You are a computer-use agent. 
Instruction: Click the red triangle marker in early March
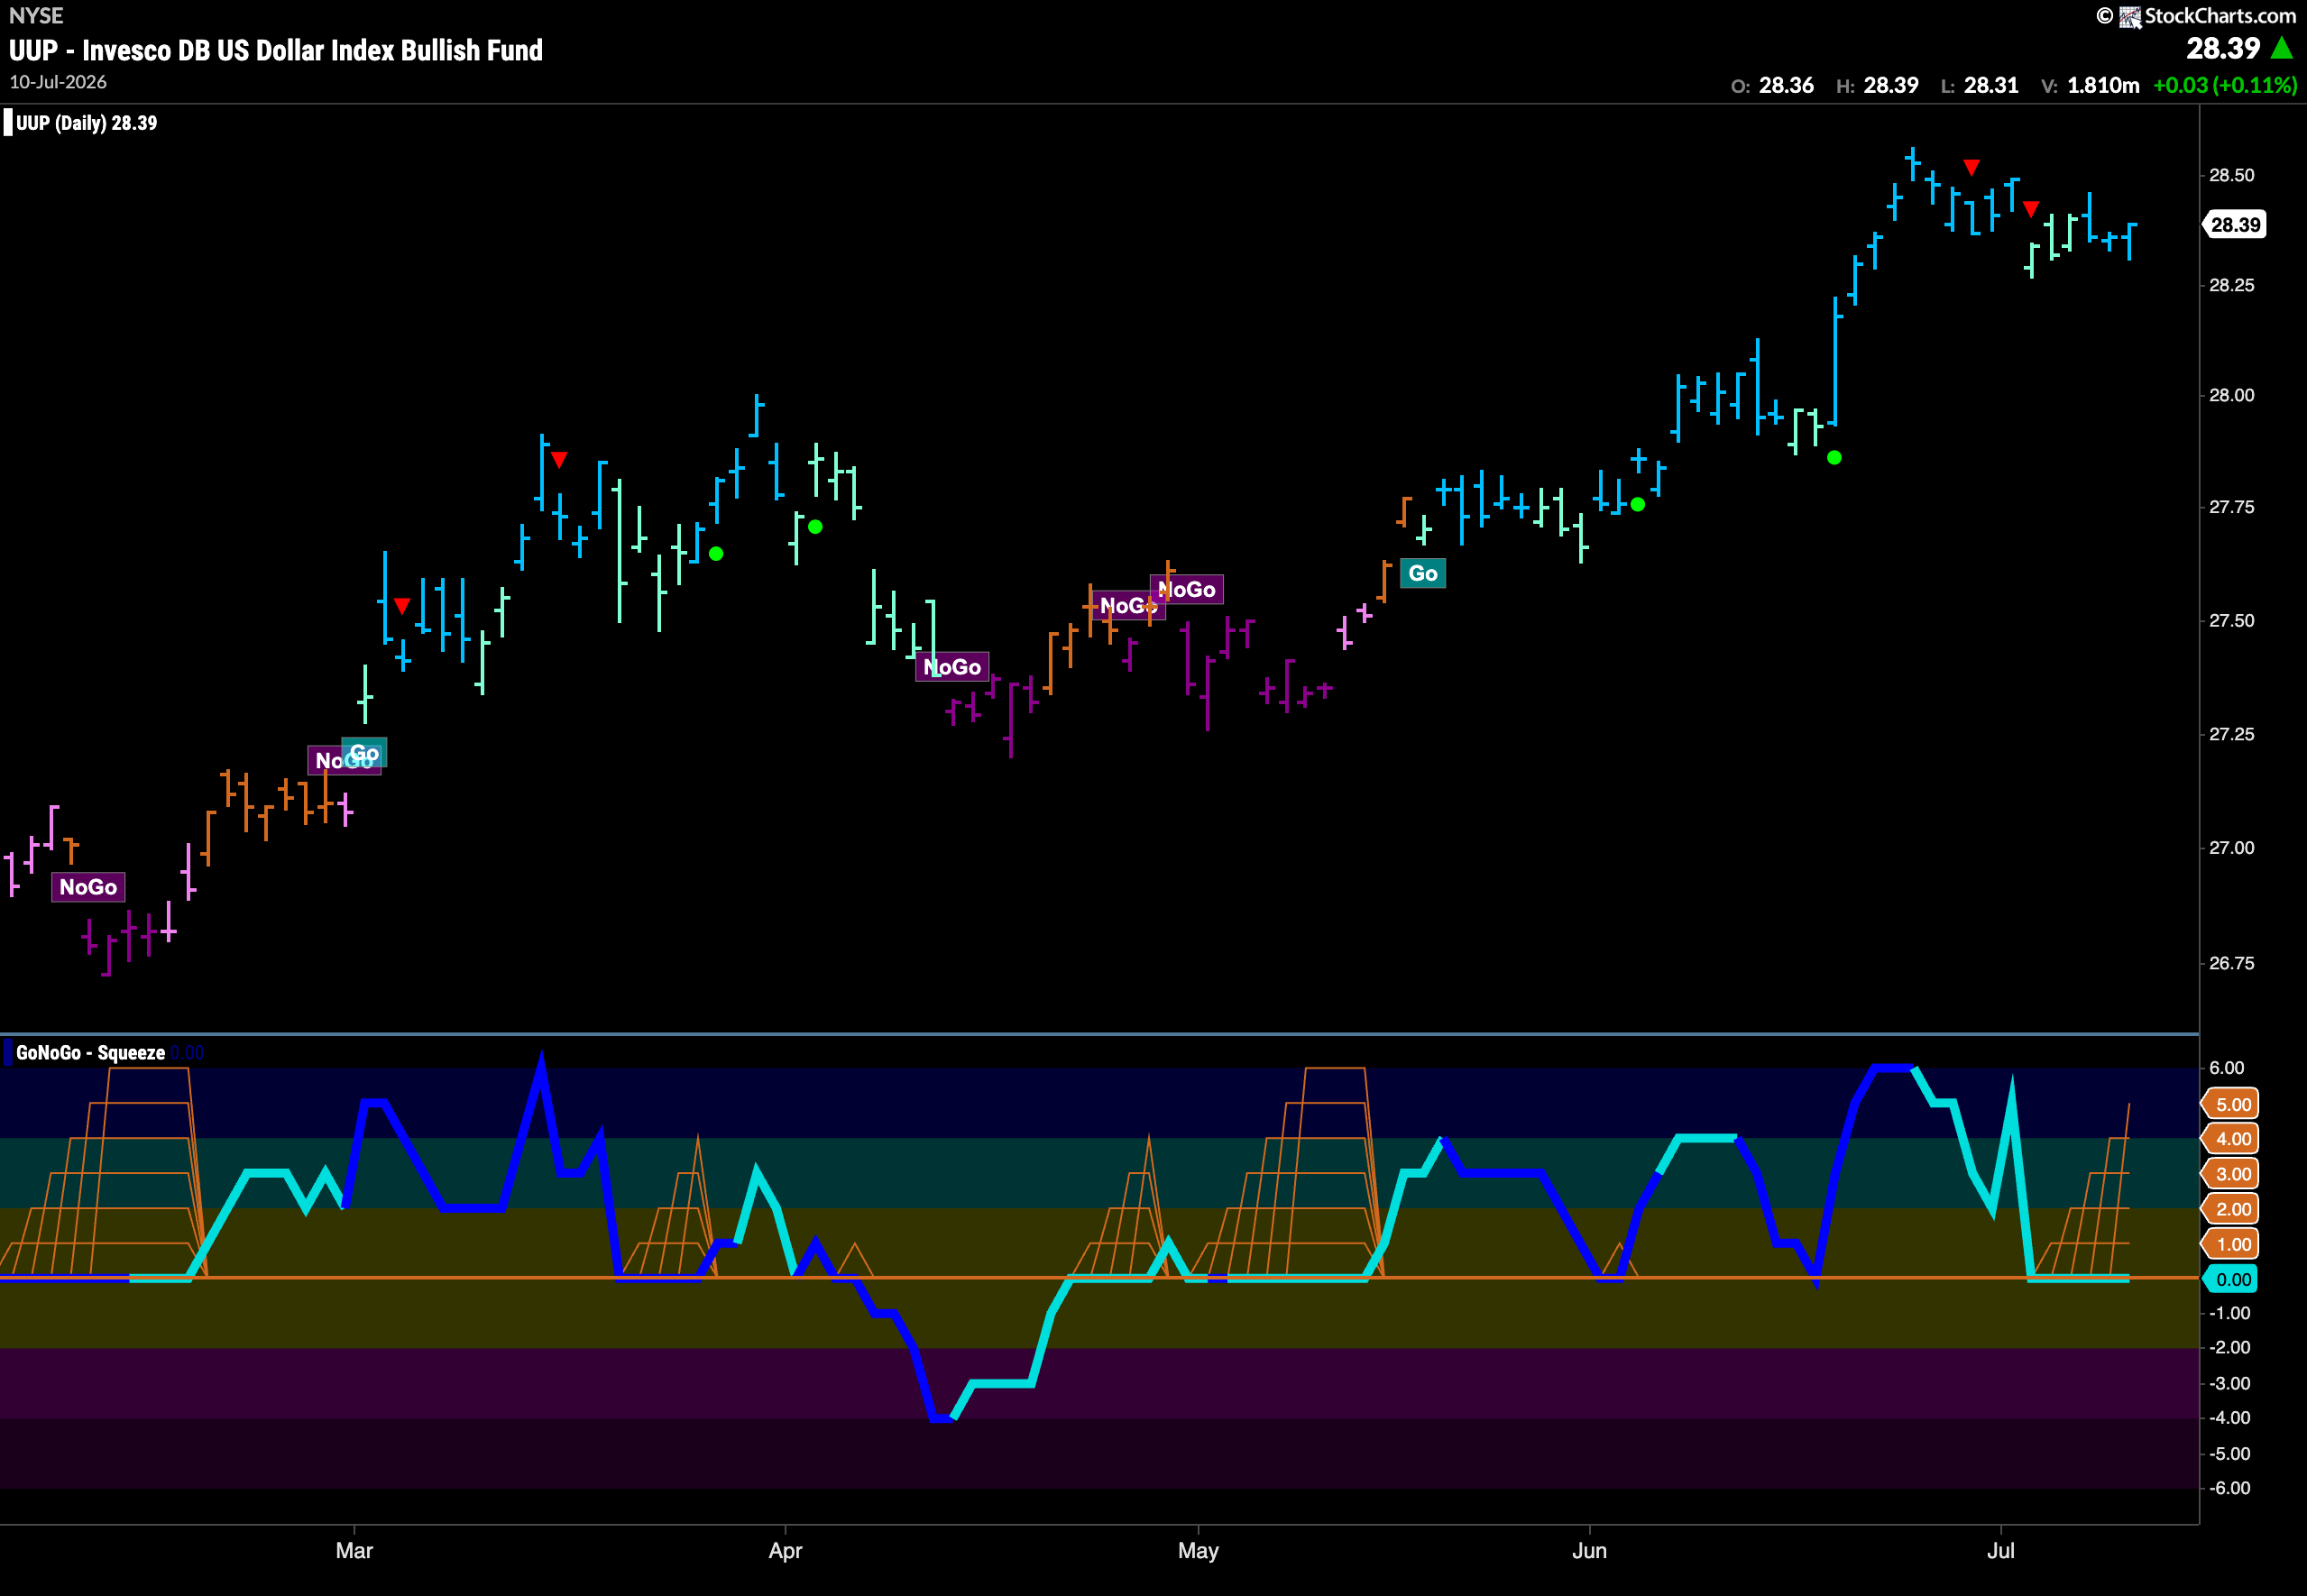402,606
